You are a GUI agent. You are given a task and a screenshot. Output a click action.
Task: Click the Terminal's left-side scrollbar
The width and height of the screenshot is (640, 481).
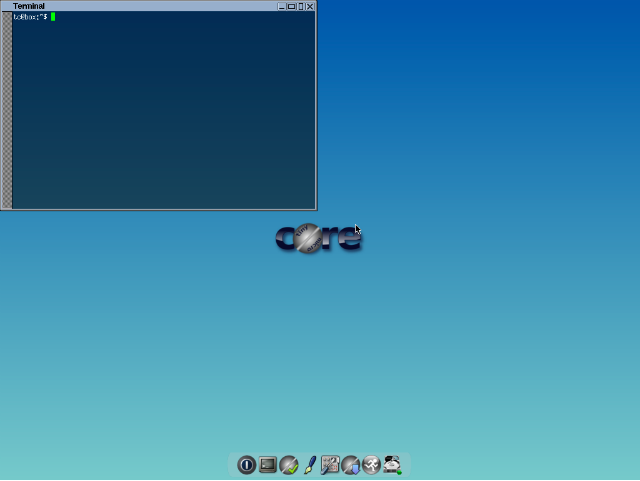(7, 110)
